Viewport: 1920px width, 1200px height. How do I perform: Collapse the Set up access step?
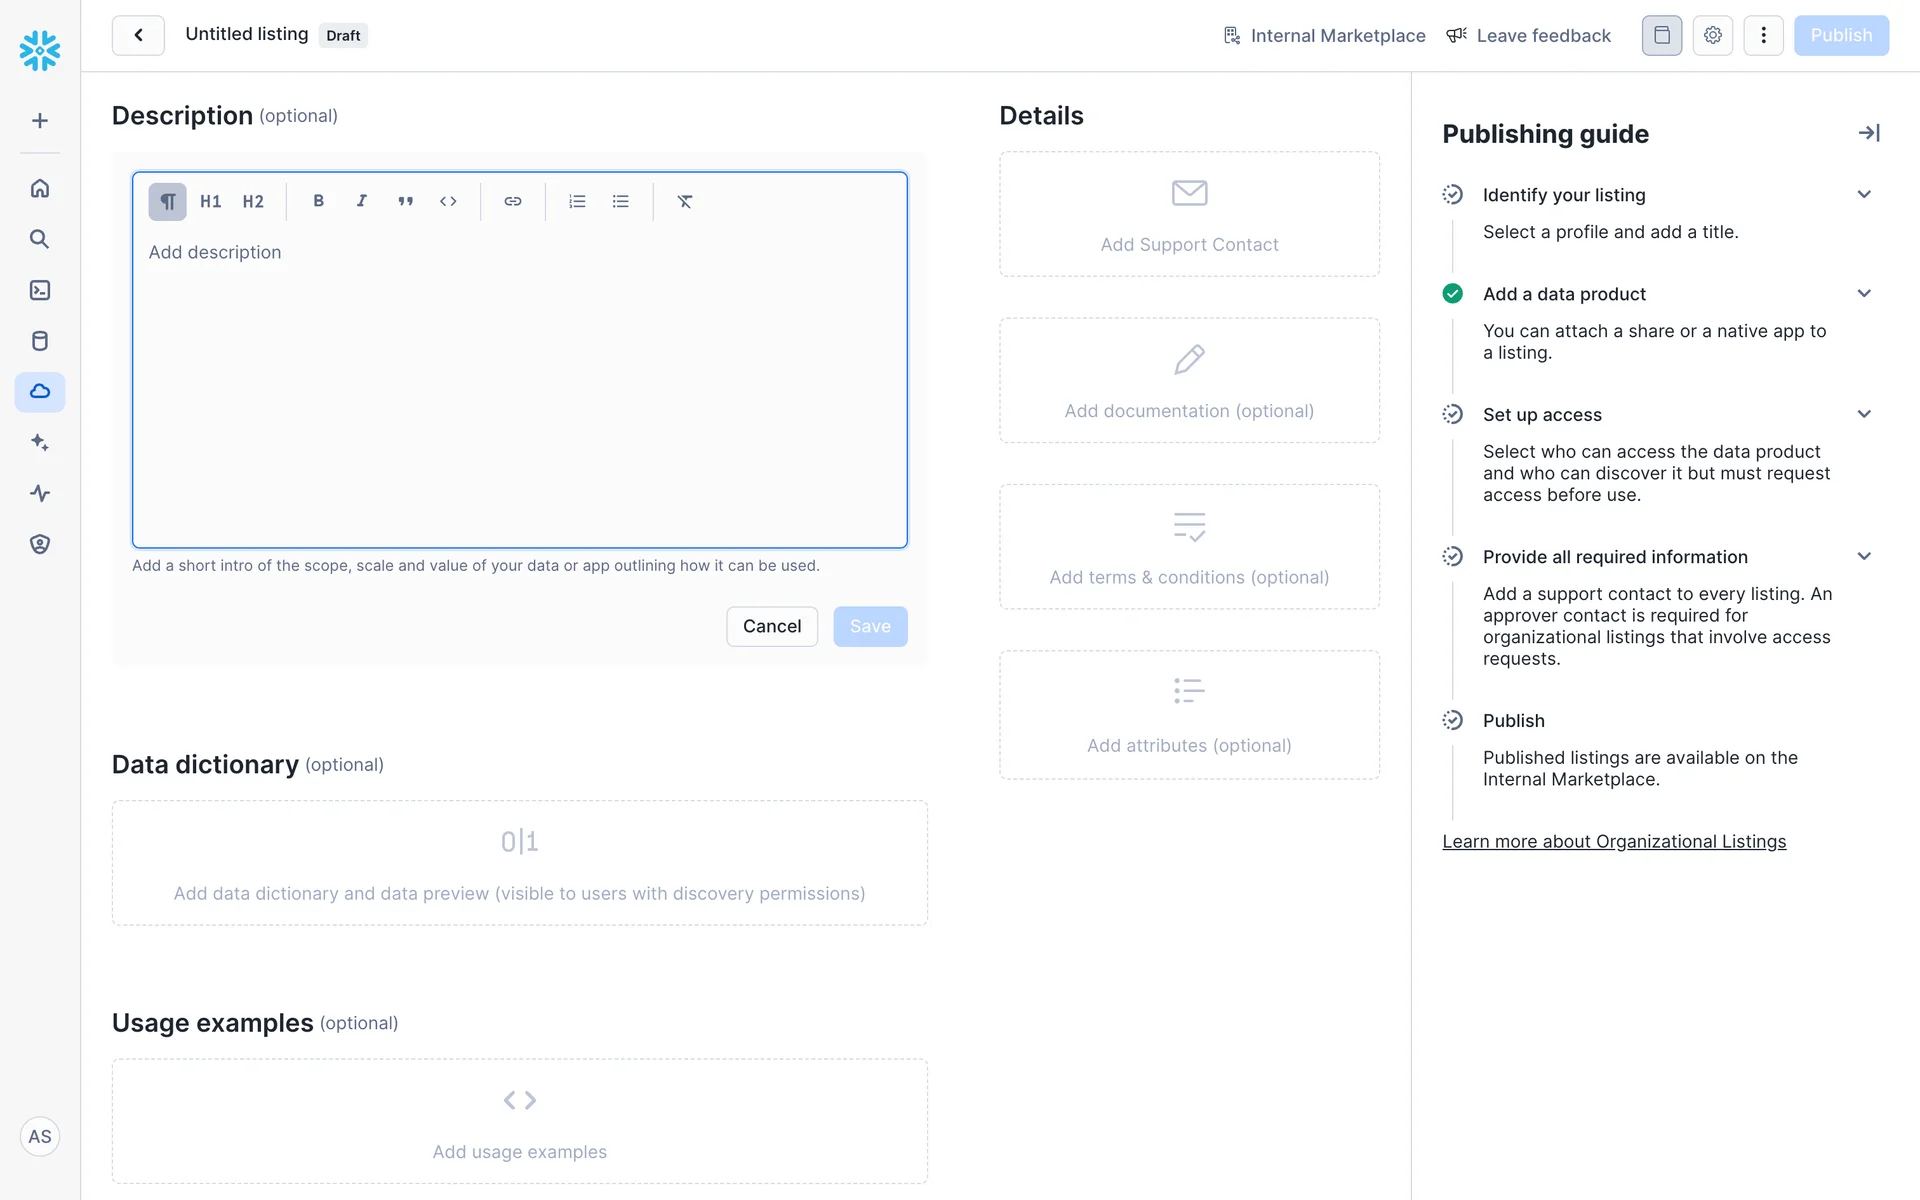pos(1864,414)
